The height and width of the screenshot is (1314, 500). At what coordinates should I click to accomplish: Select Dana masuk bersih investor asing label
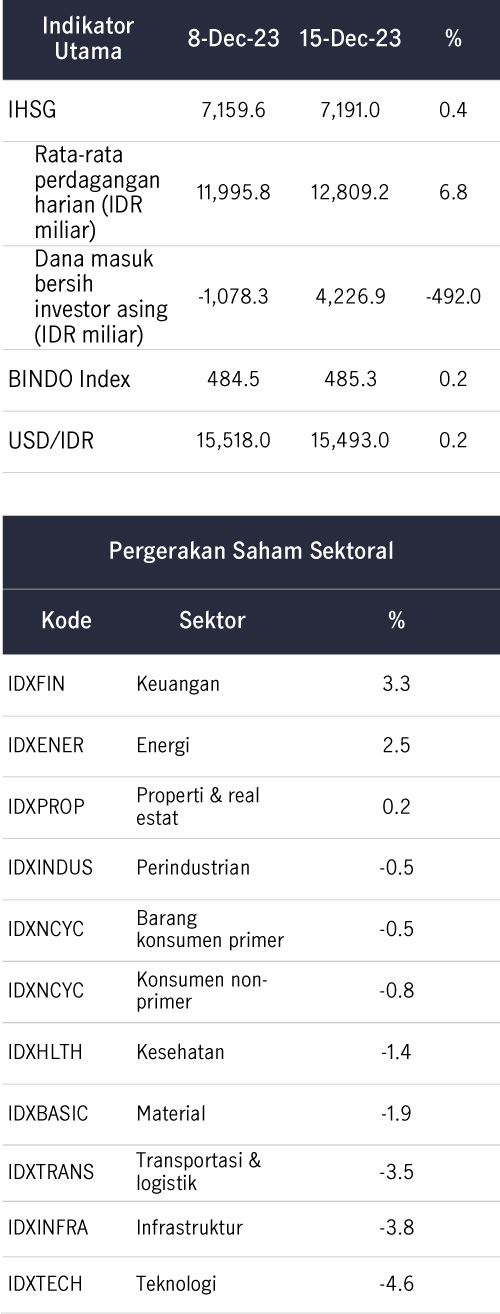tap(101, 298)
